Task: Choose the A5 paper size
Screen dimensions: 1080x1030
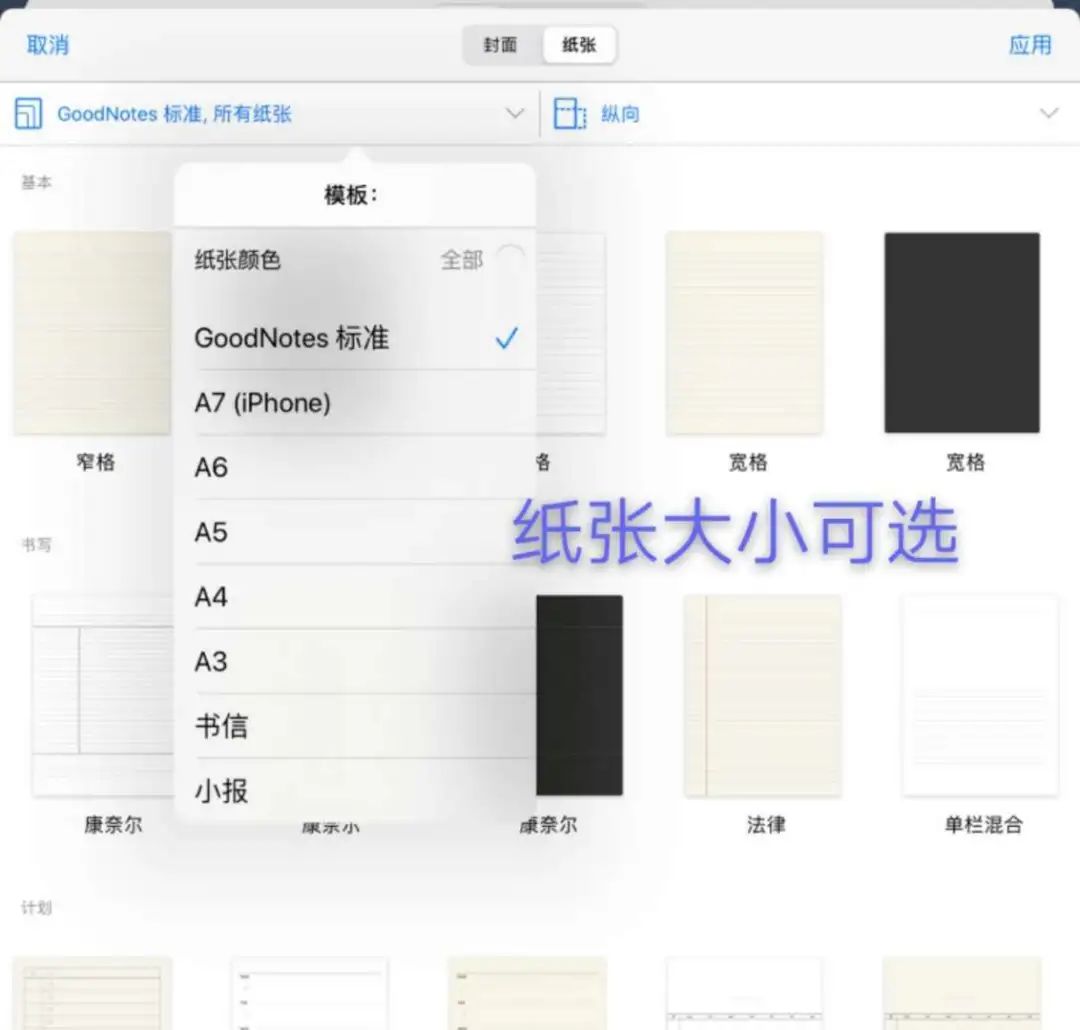Action: click(355, 532)
